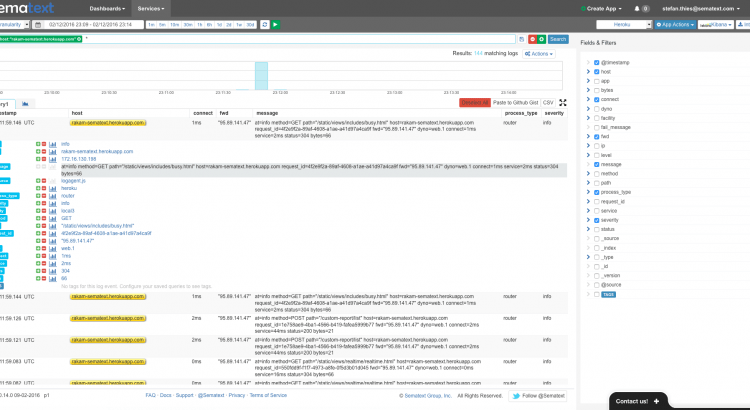The image size is (750, 410).
Task: Open the granularity dropdown
Action: tap(13, 24)
